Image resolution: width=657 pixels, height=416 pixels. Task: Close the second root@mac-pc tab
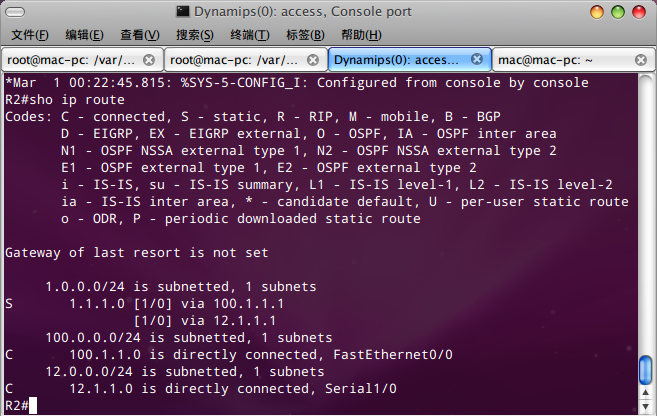pyautogui.click(x=313, y=60)
